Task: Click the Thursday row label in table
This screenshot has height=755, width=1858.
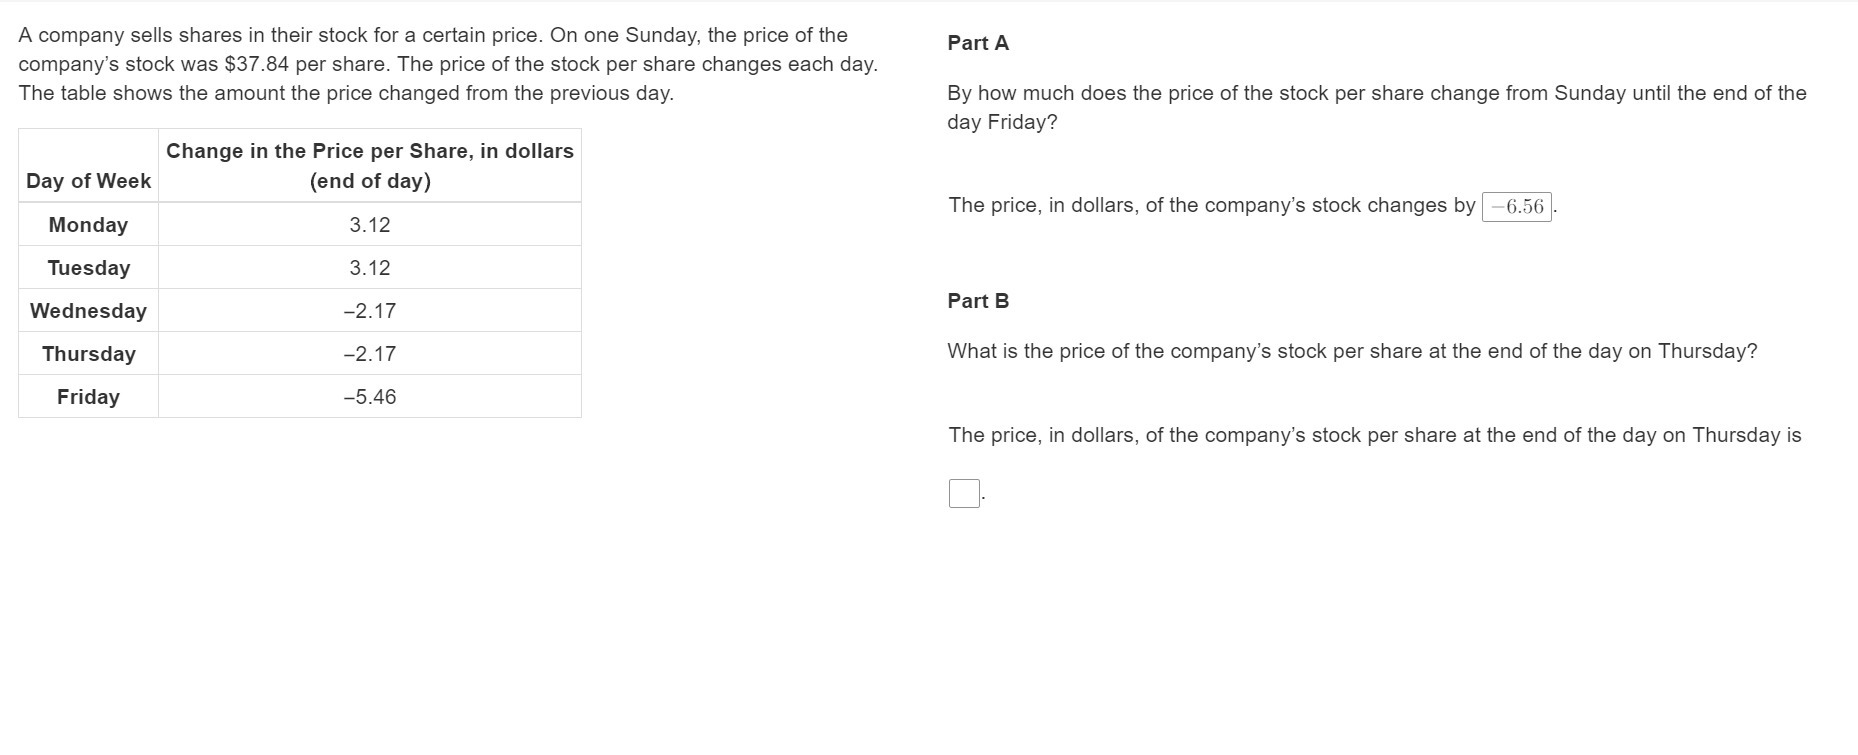Action: (88, 354)
